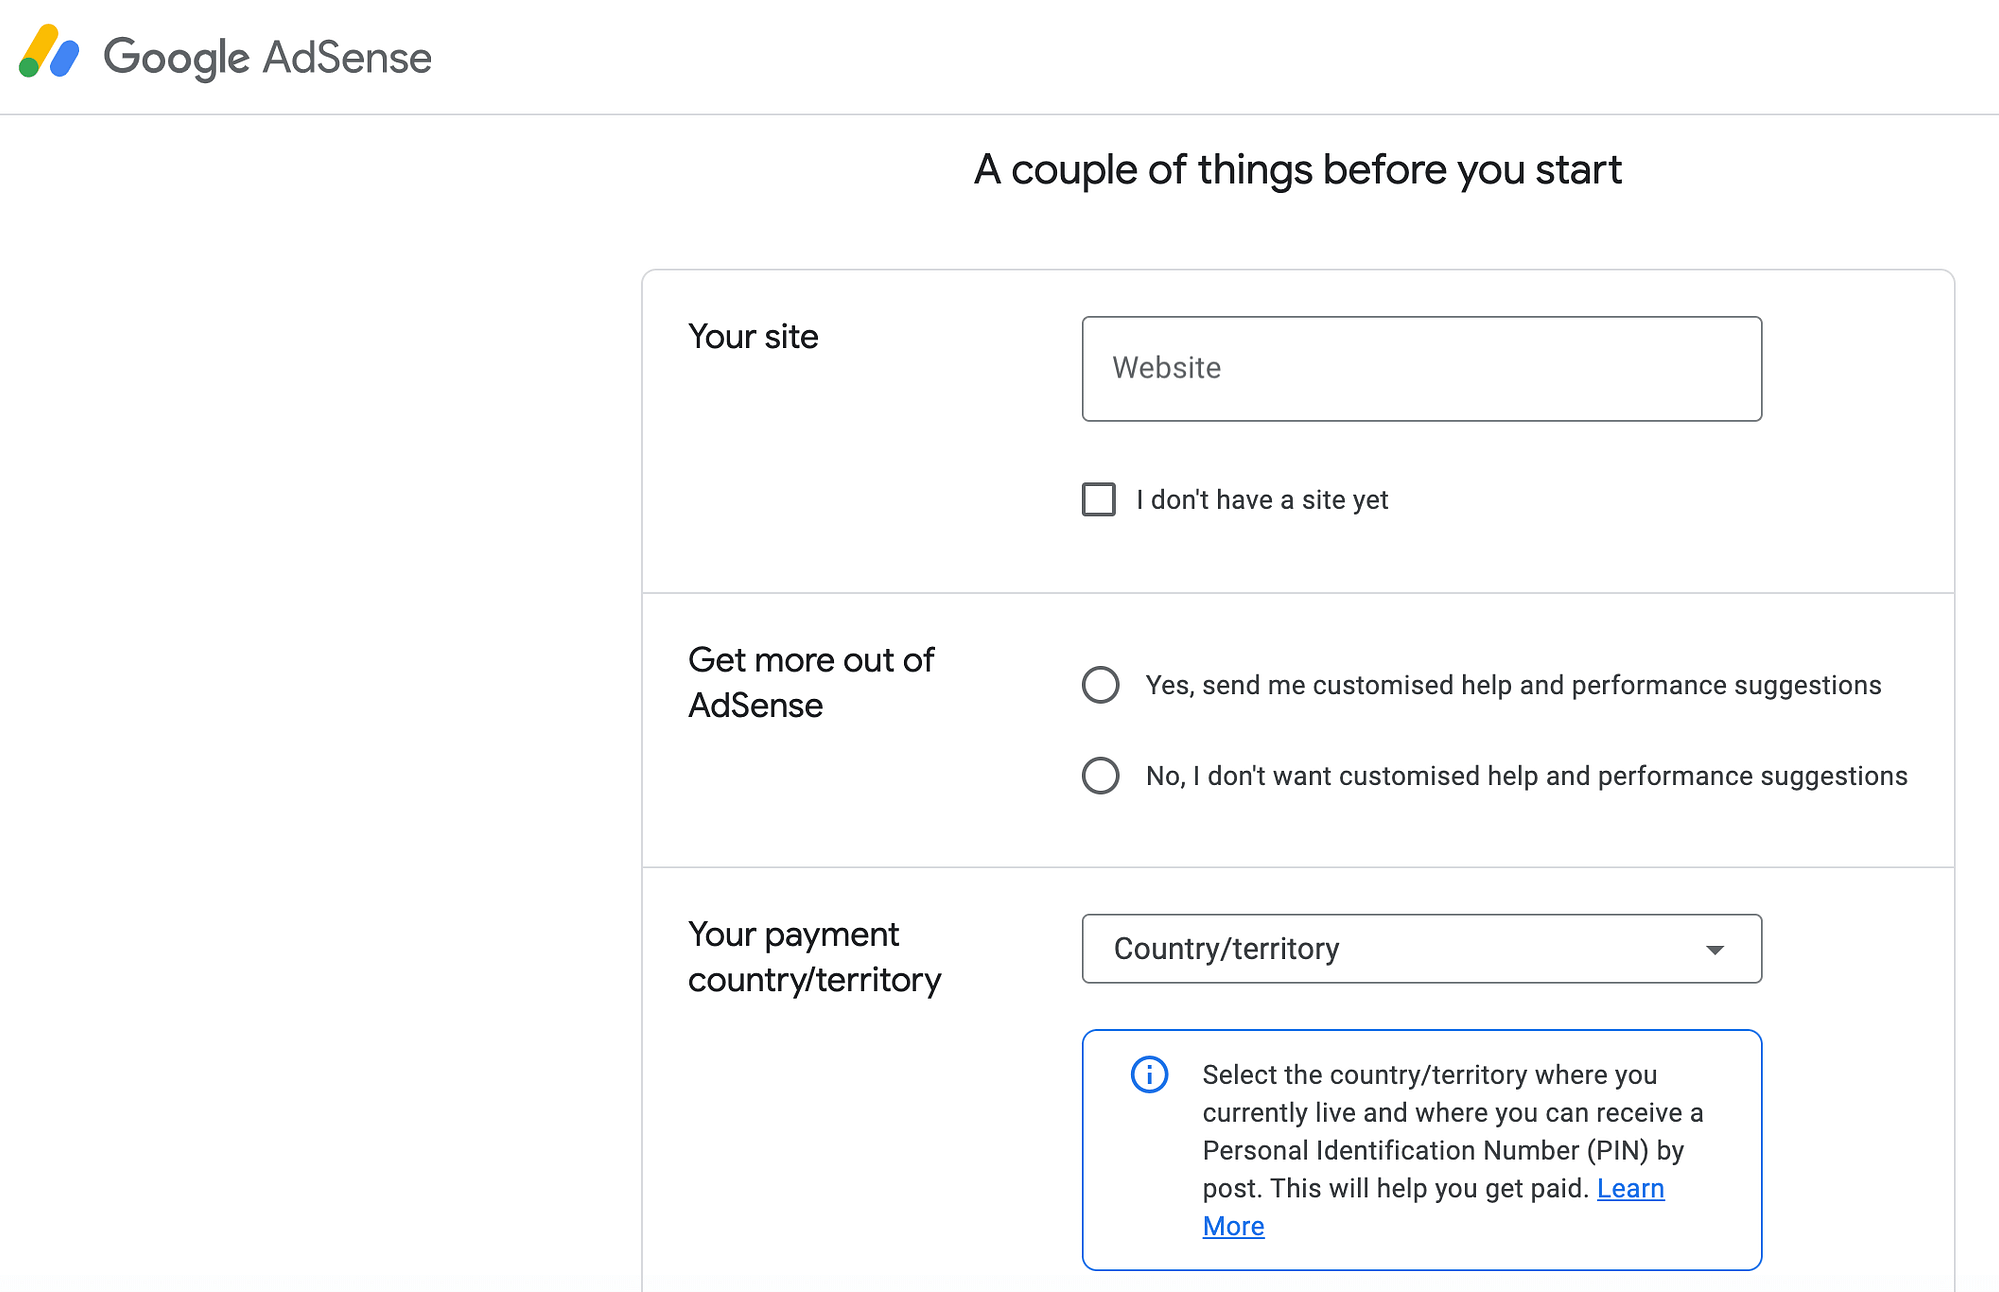Click the blue info icon in the notice box
Viewport: 1999px width, 1292px height.
click(1149, 1075)
